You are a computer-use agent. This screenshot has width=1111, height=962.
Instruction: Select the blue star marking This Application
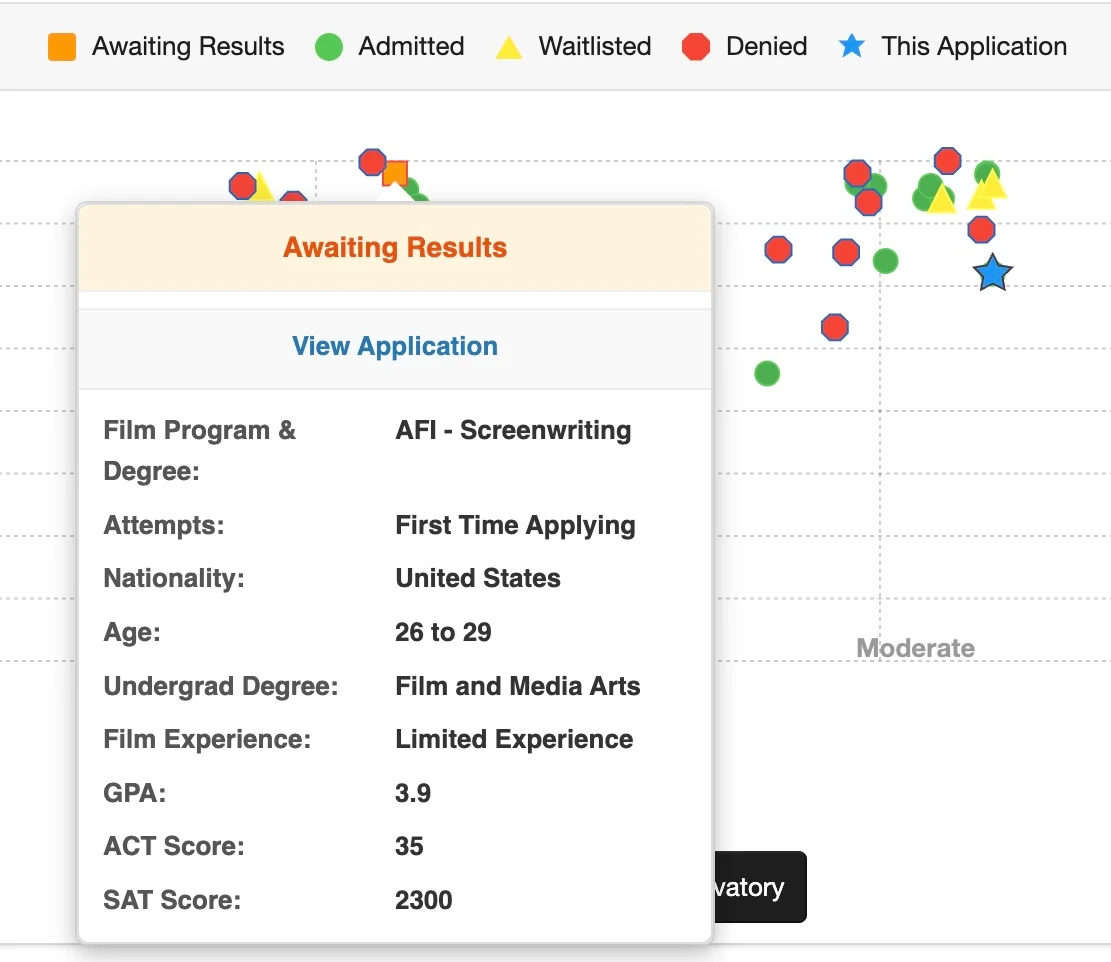[992, 272]
